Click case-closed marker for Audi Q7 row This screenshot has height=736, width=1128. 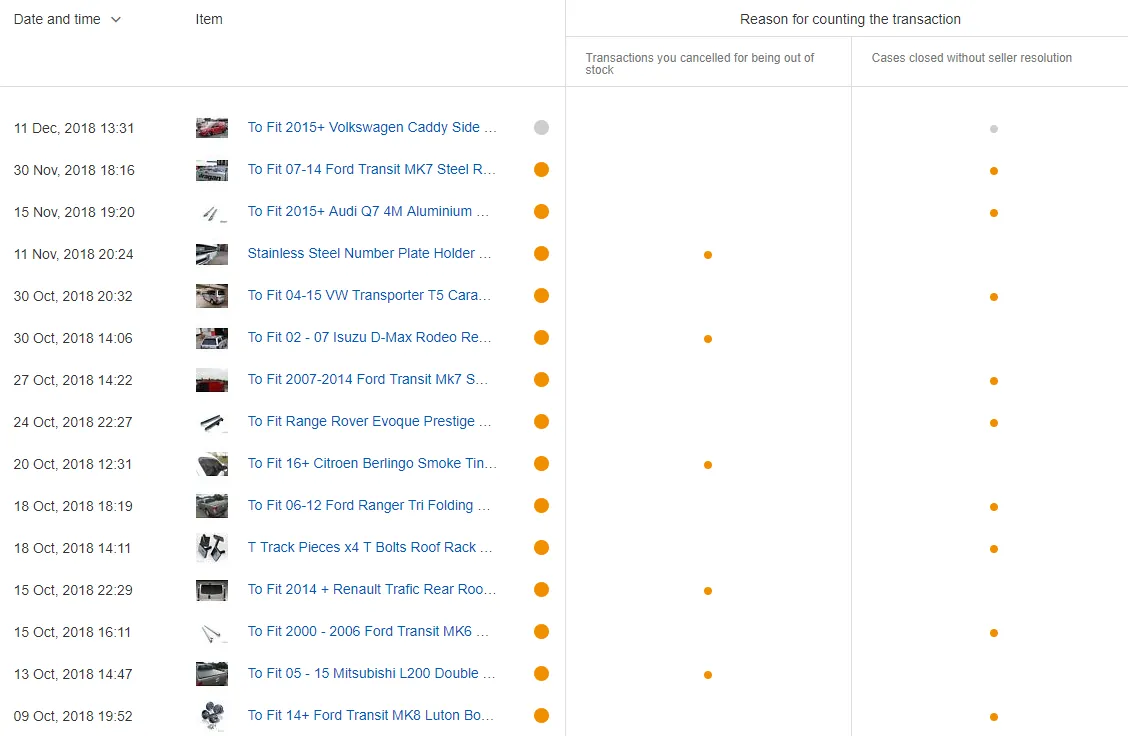click(x=993, y=213)
